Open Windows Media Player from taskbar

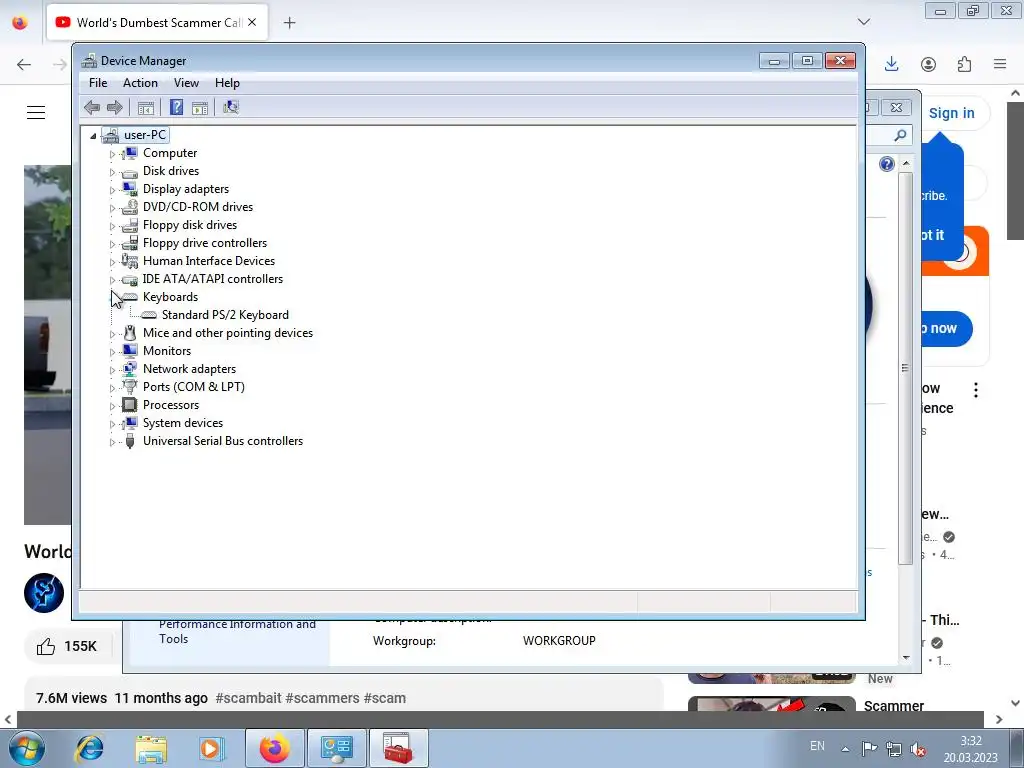(x=211, y=748)
